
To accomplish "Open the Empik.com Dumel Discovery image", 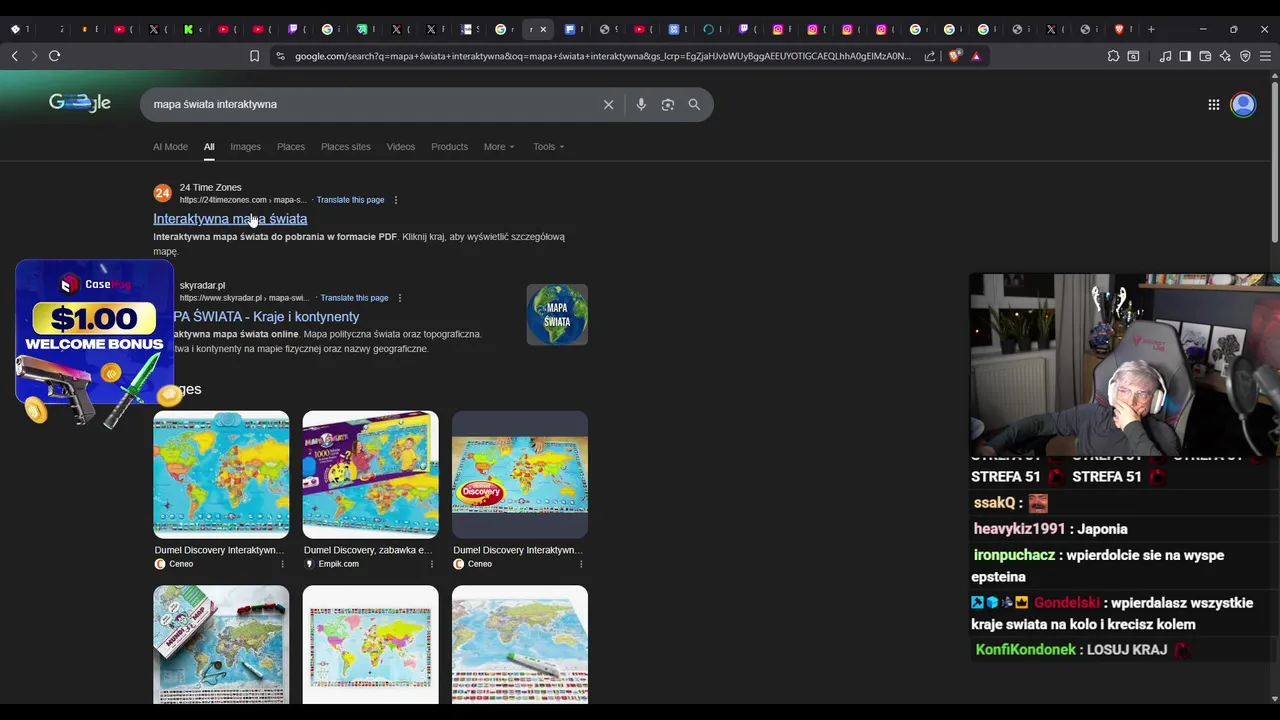I will coord(370,475).
